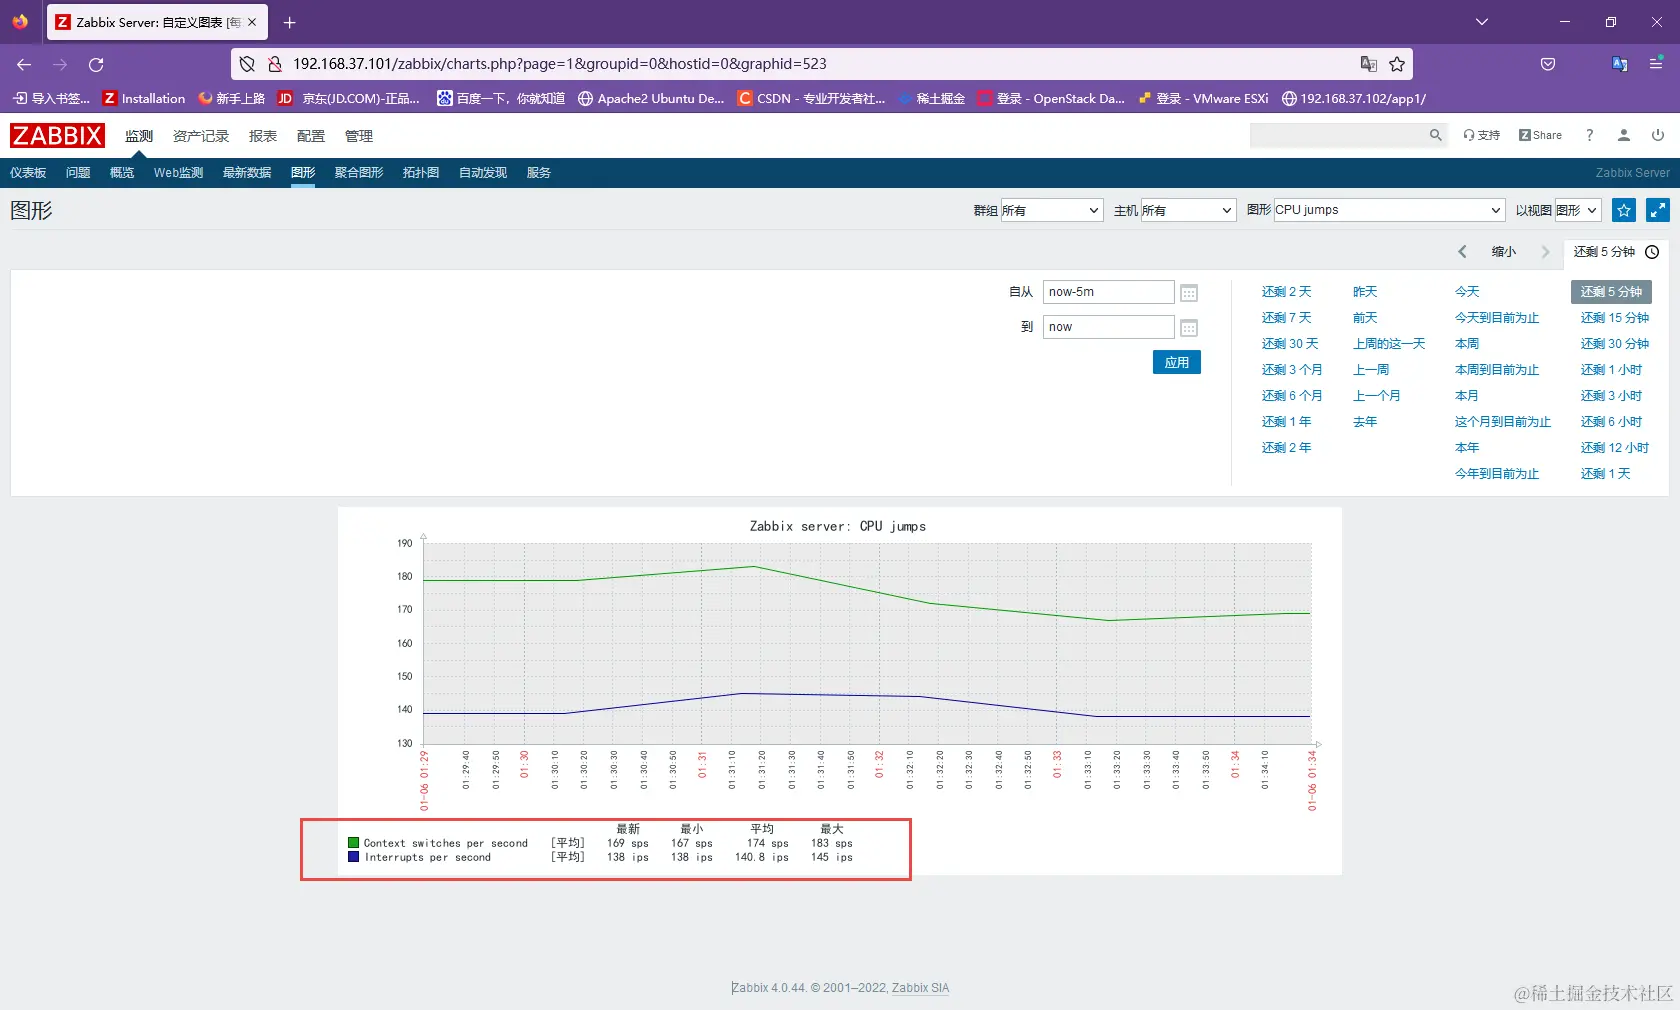Click the browser URL address field
This screenshot has height=1010, width=1680.
tap(820, 64)
